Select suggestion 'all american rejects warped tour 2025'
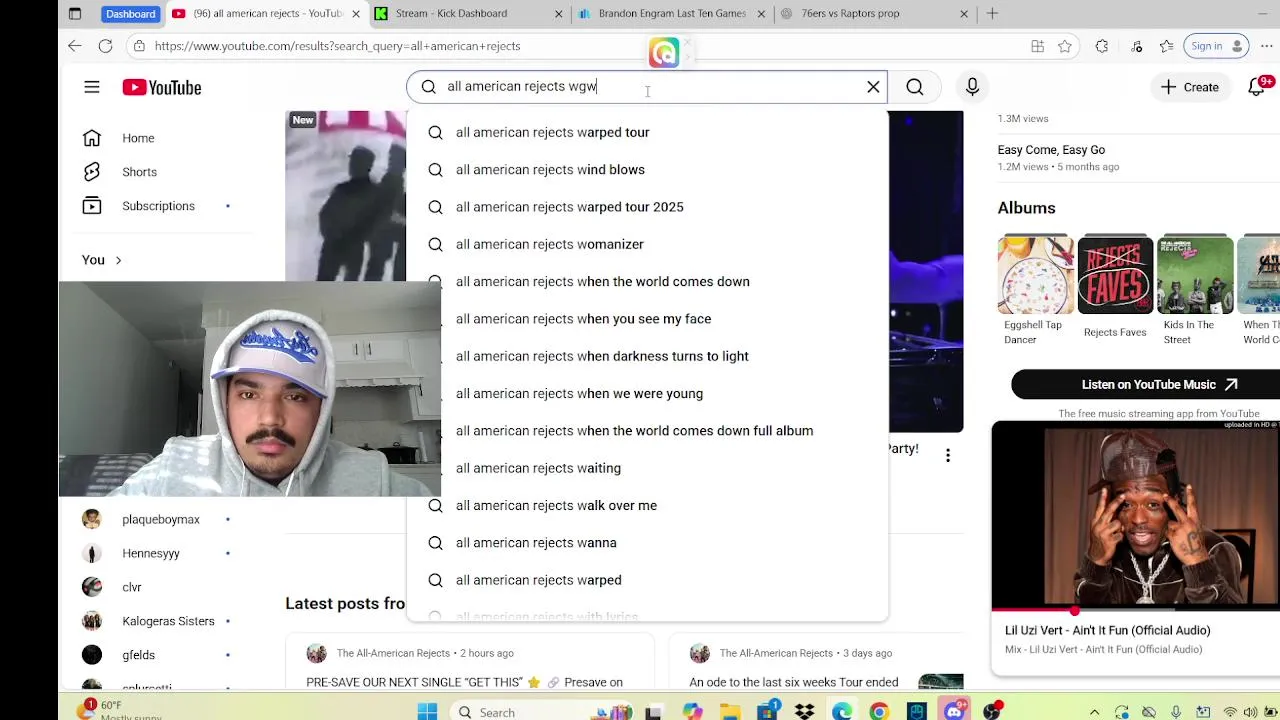 pyautogui.click(x=647, y=207)
